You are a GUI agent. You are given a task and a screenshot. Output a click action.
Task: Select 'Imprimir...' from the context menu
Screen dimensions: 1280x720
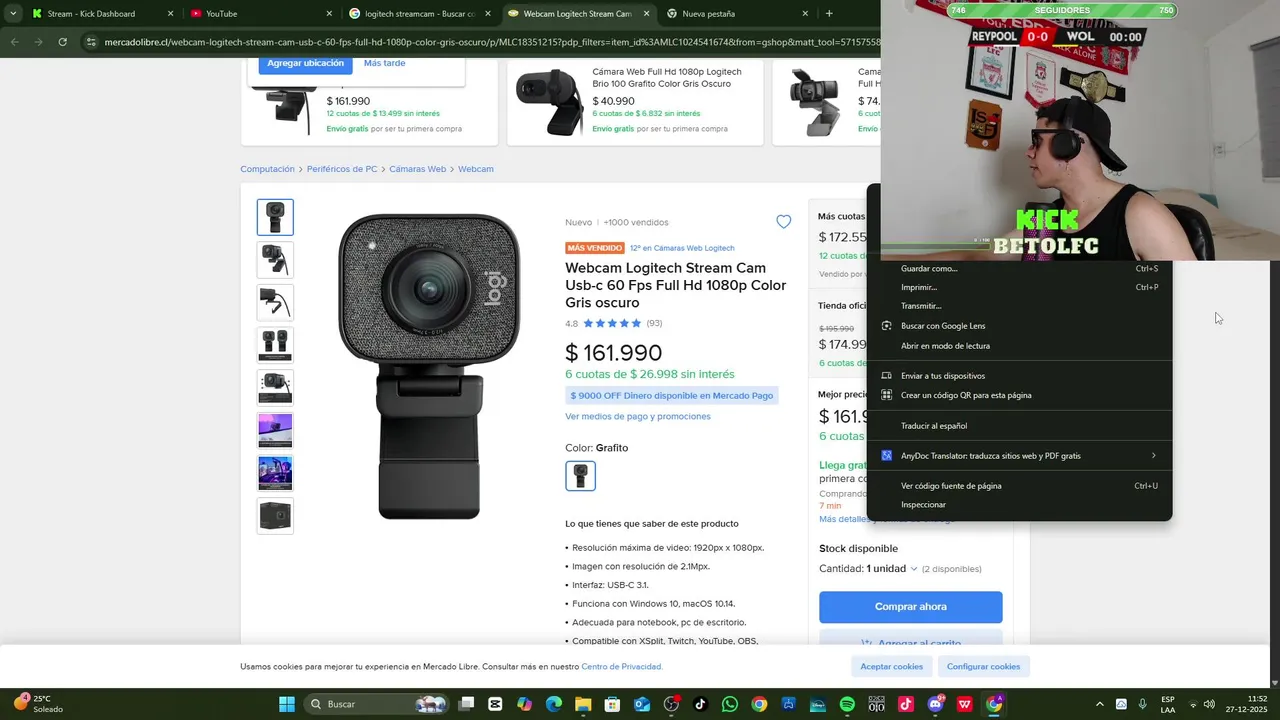[x=1020, y=287]
